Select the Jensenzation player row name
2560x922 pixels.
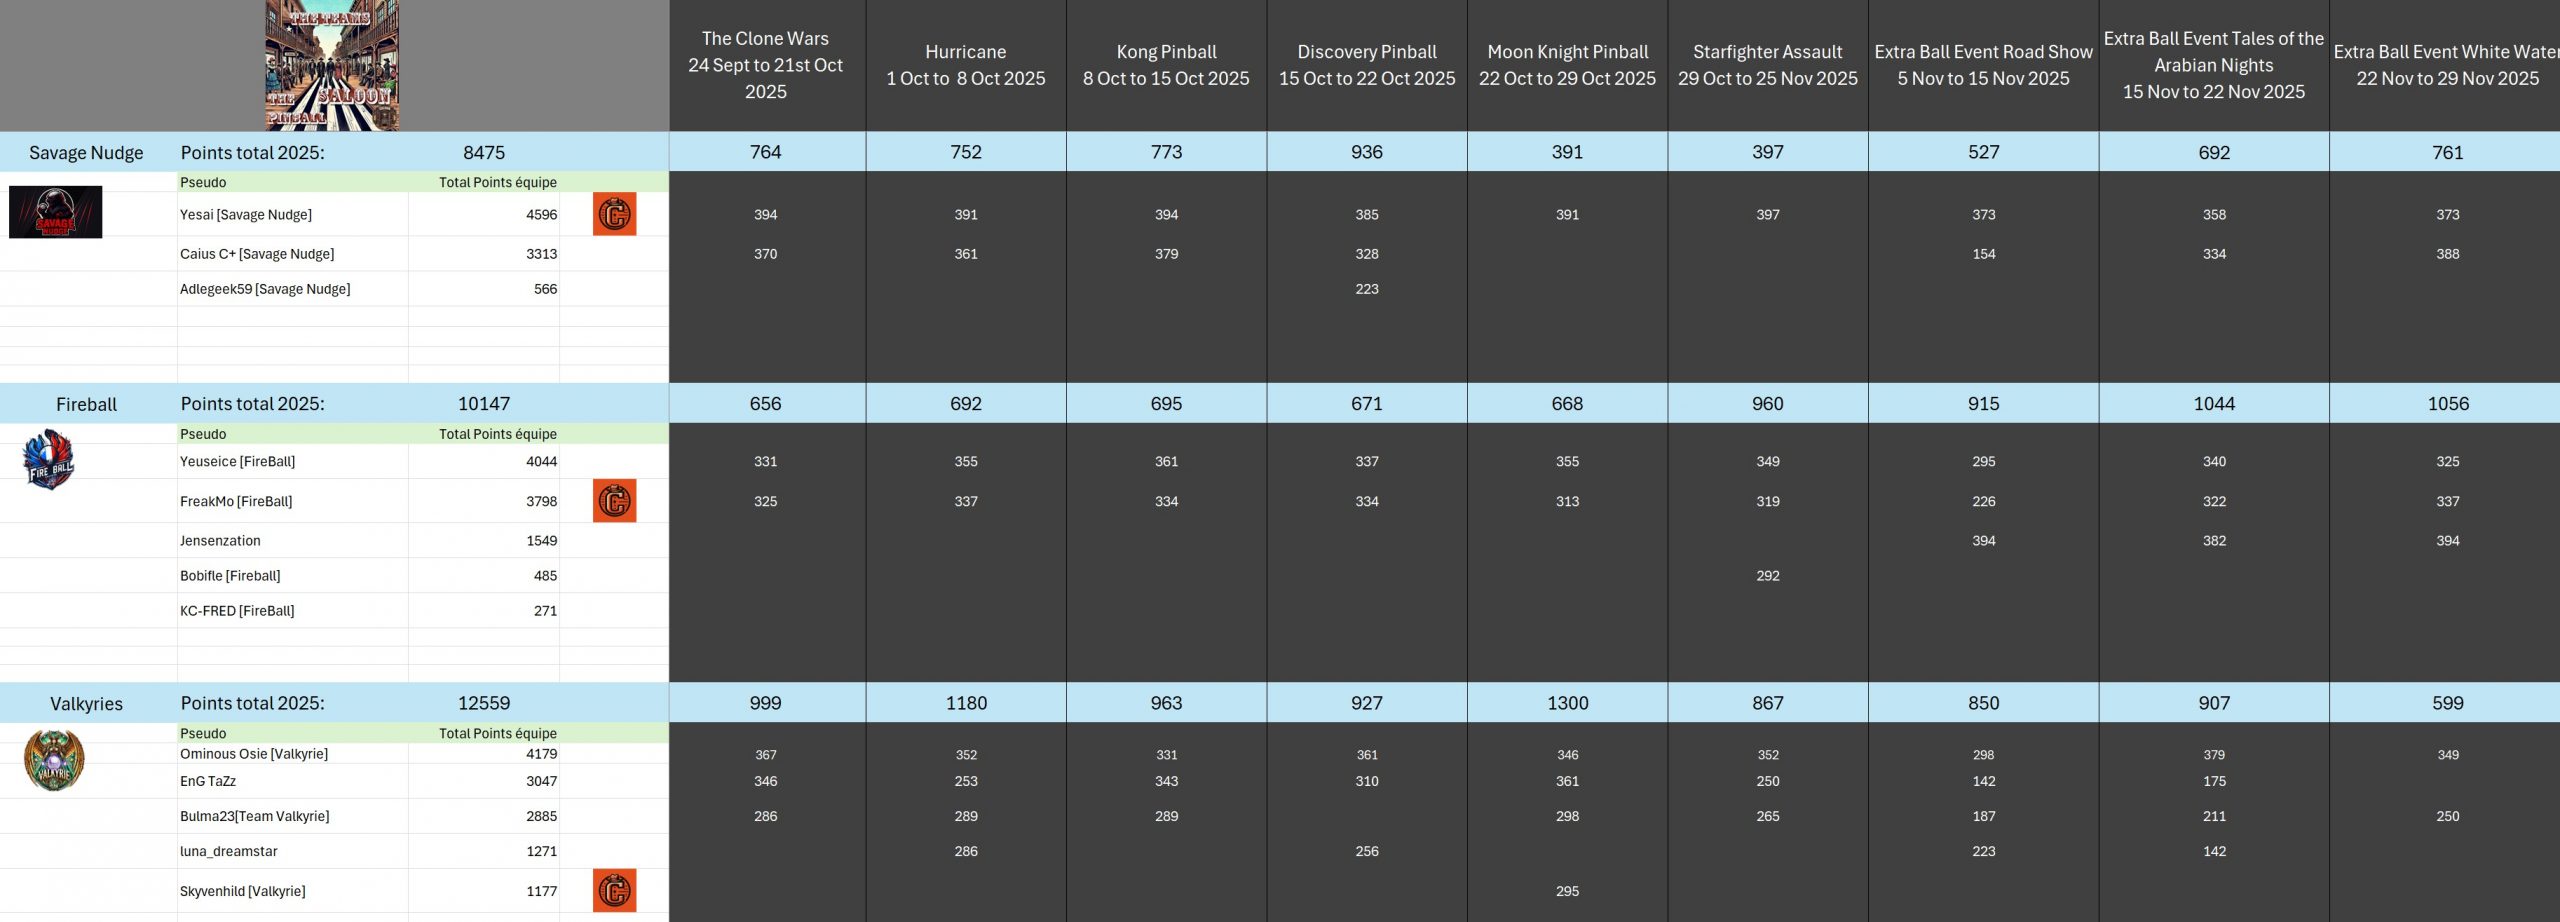[x=220, y=540]
